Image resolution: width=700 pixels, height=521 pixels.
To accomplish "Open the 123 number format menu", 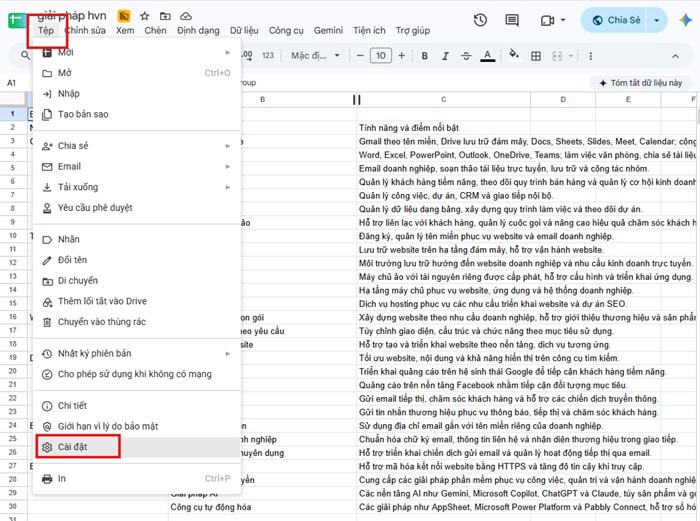I will pos(268,56).
